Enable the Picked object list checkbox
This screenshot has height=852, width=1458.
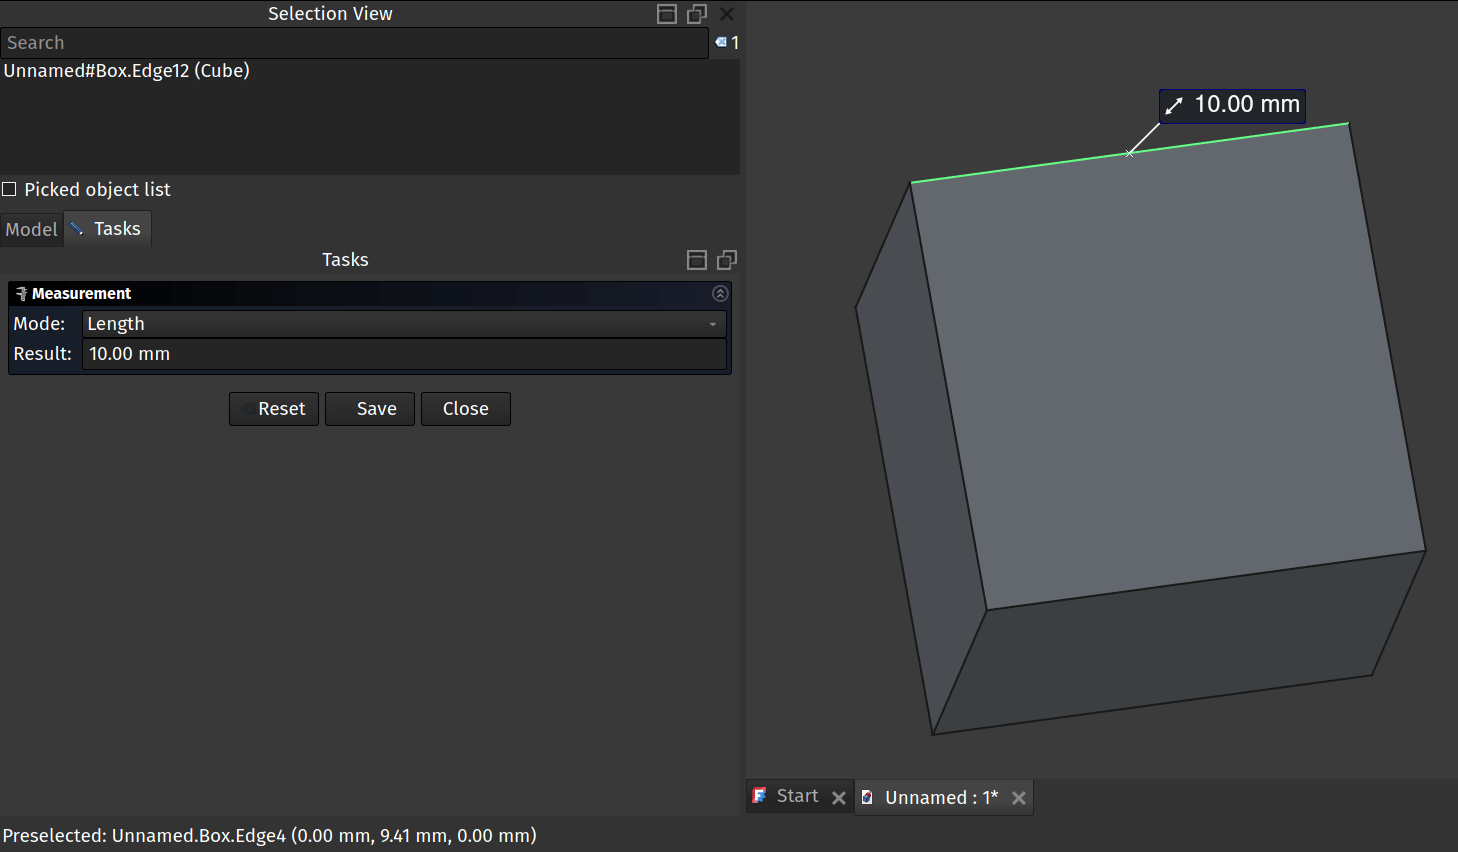tap(10, 190)
